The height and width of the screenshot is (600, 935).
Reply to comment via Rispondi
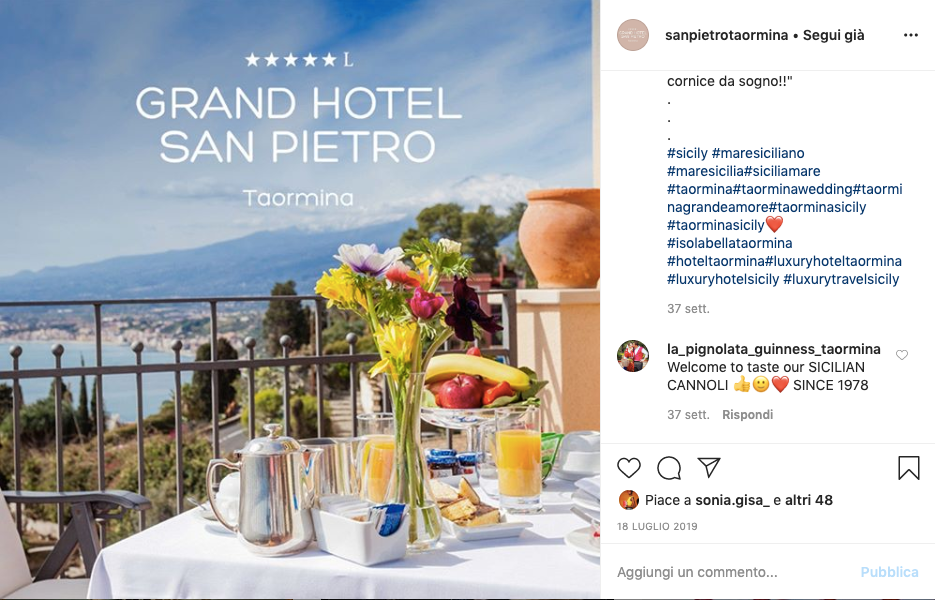click(747, 415)
